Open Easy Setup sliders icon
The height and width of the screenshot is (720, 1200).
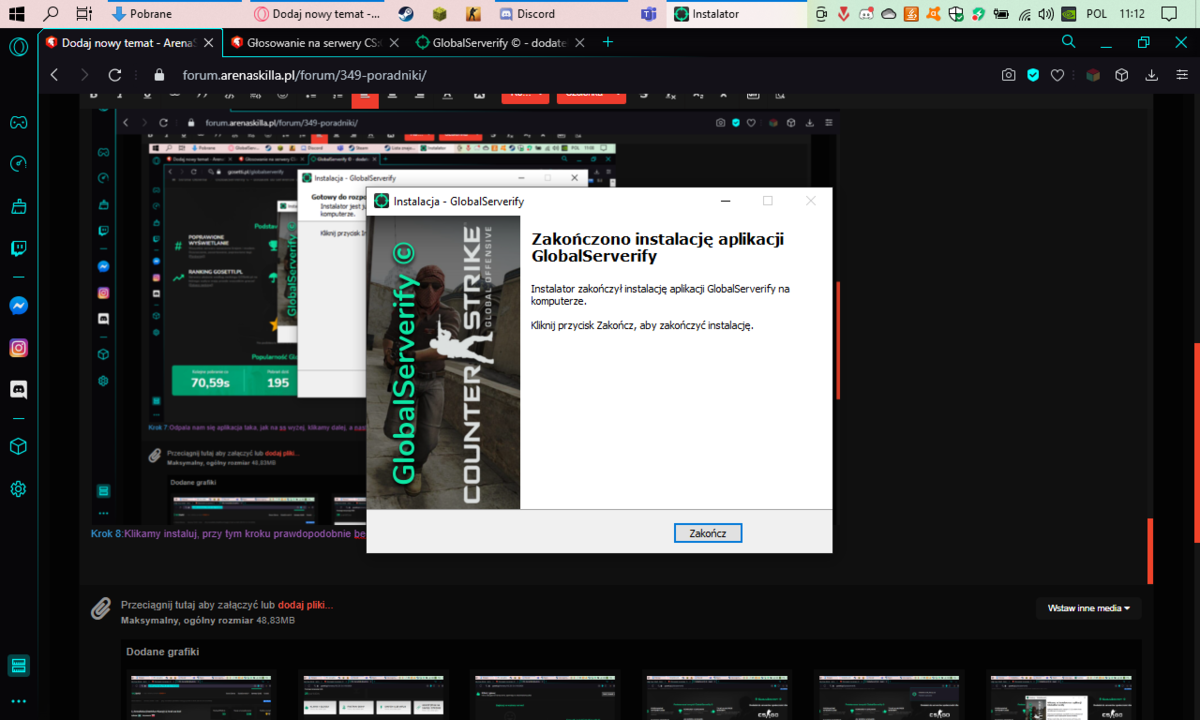pyautogui.click(x=1178, y=75)
